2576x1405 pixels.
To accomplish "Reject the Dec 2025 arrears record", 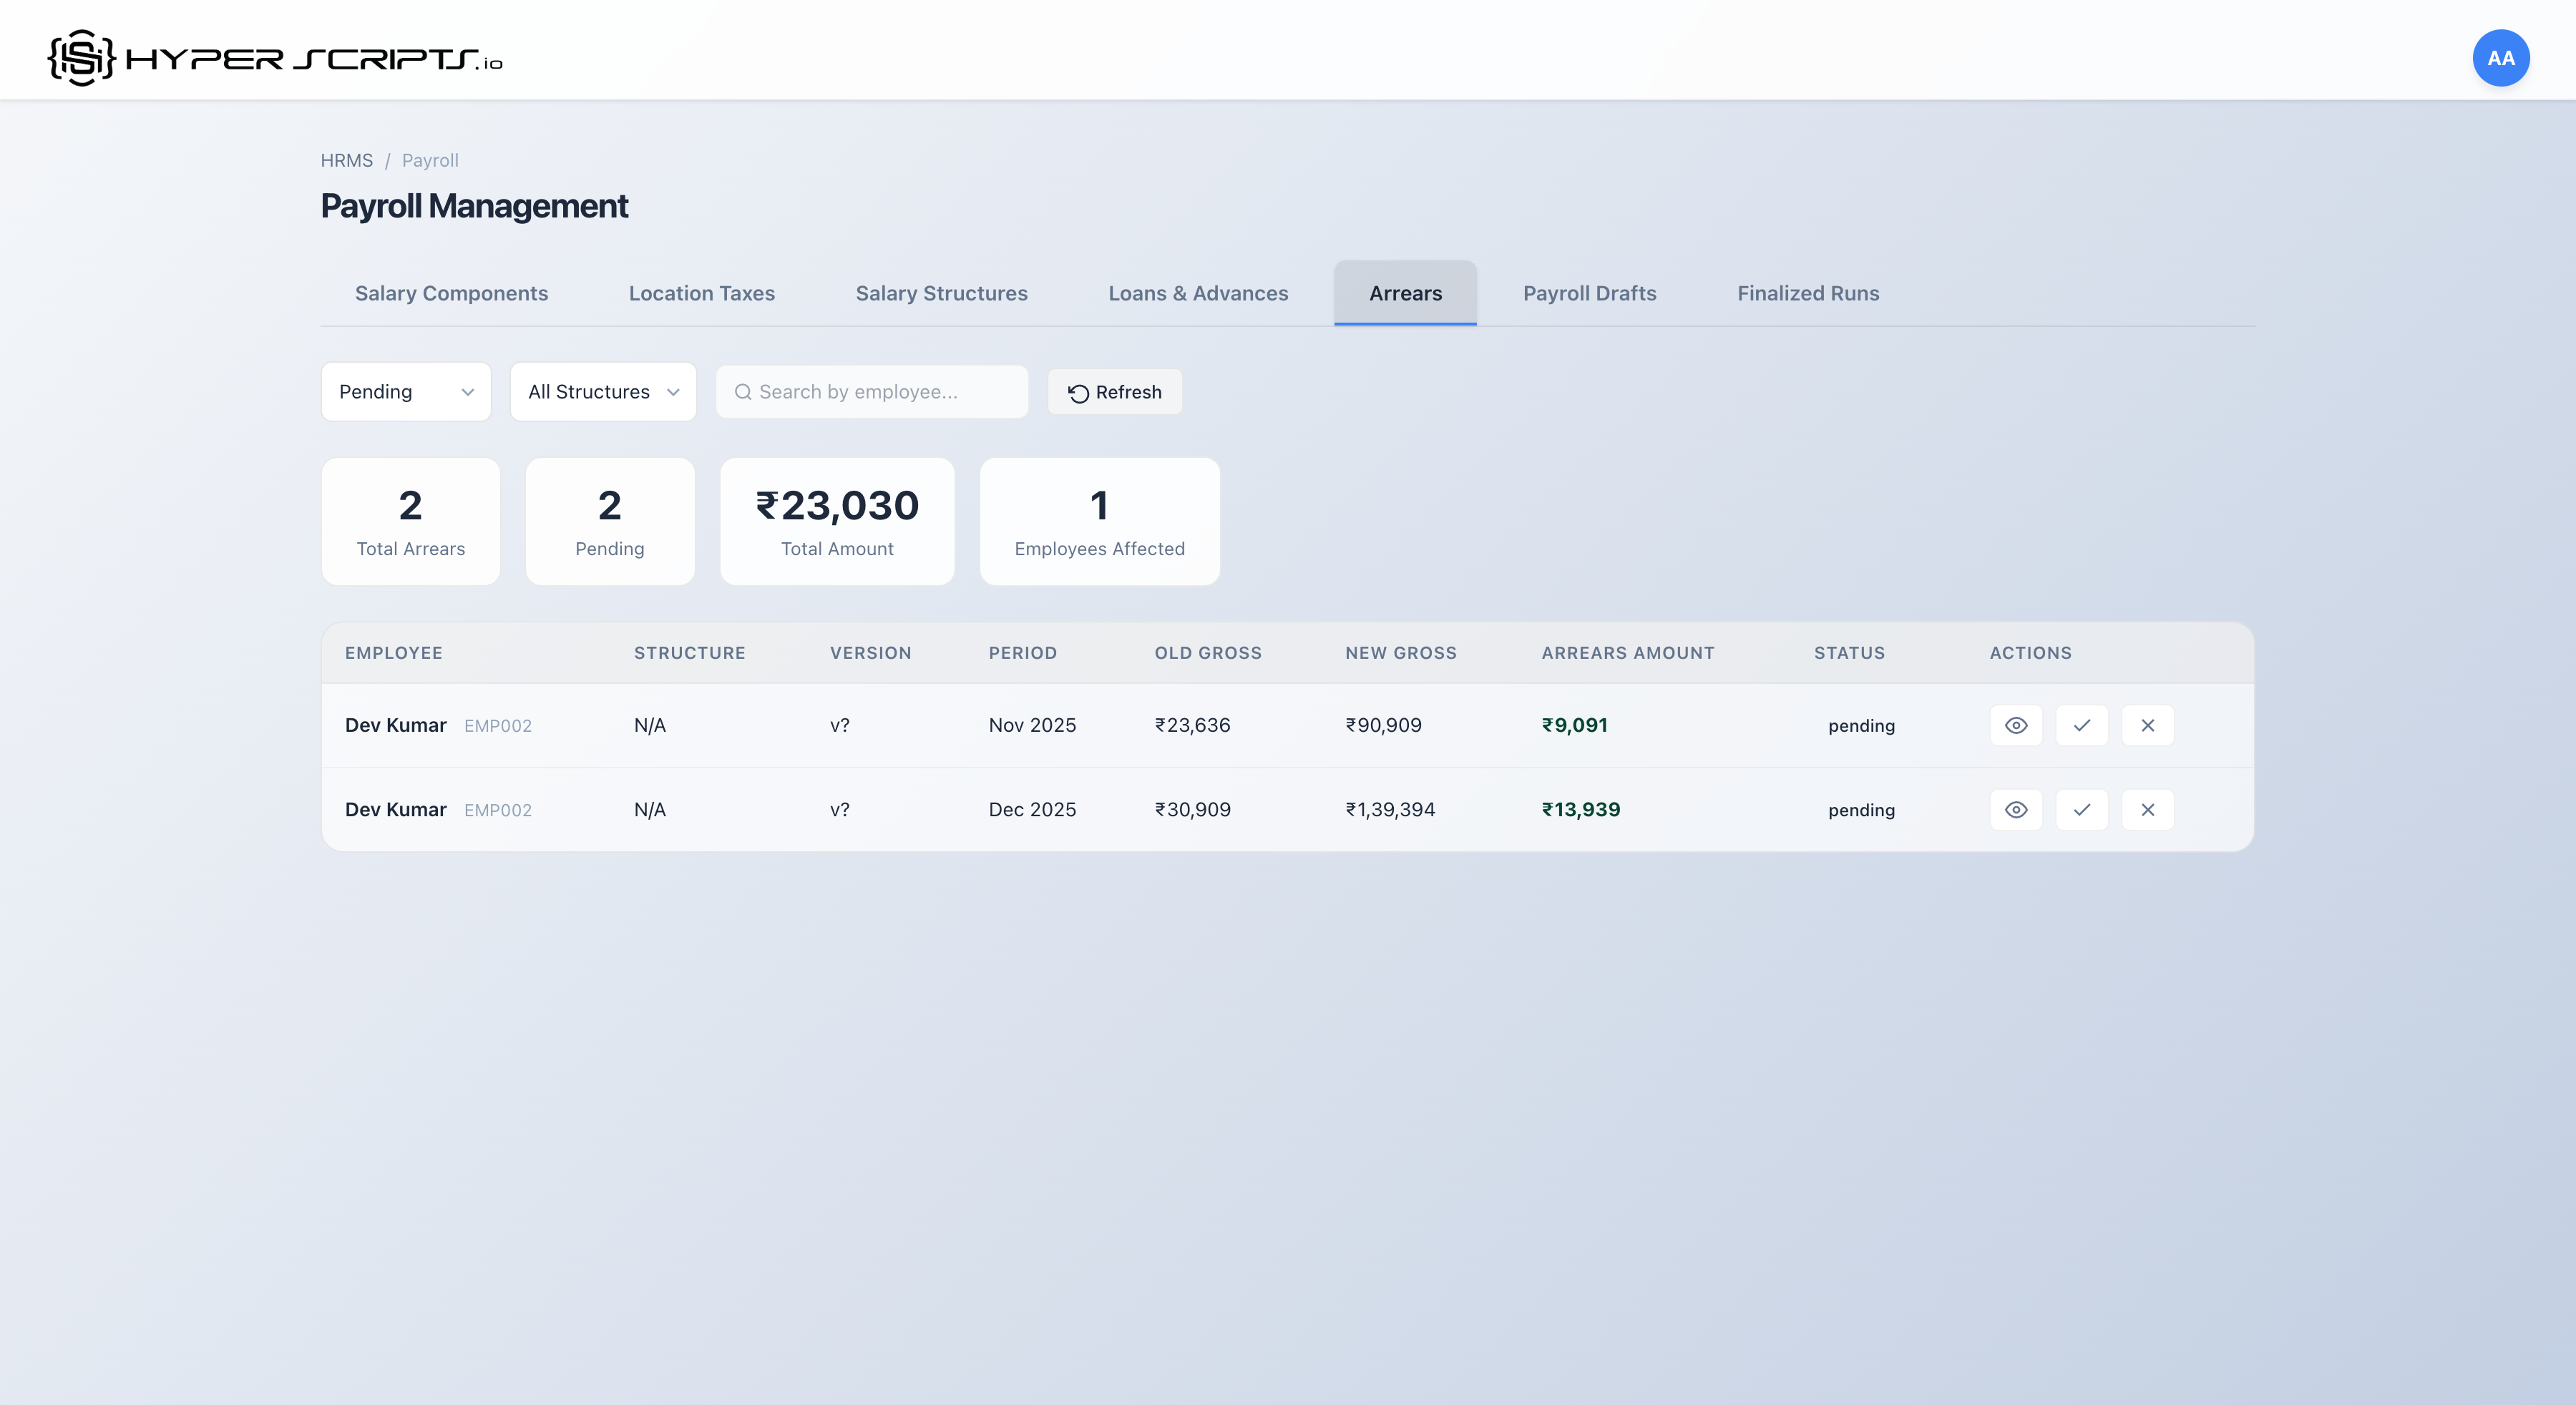I will tap(2148, 810).
